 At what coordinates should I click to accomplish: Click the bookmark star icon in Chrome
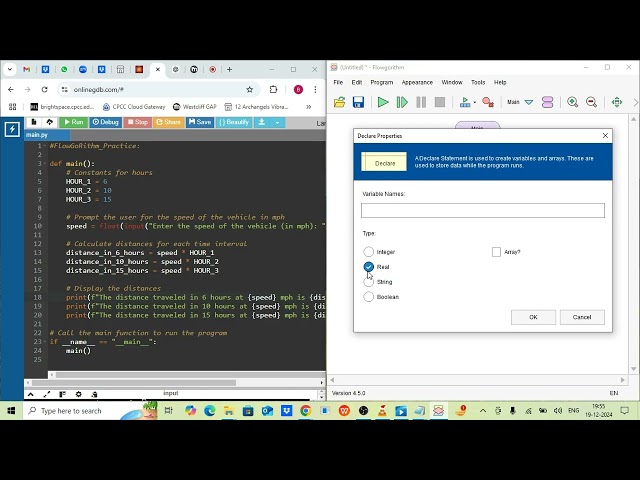250,89
